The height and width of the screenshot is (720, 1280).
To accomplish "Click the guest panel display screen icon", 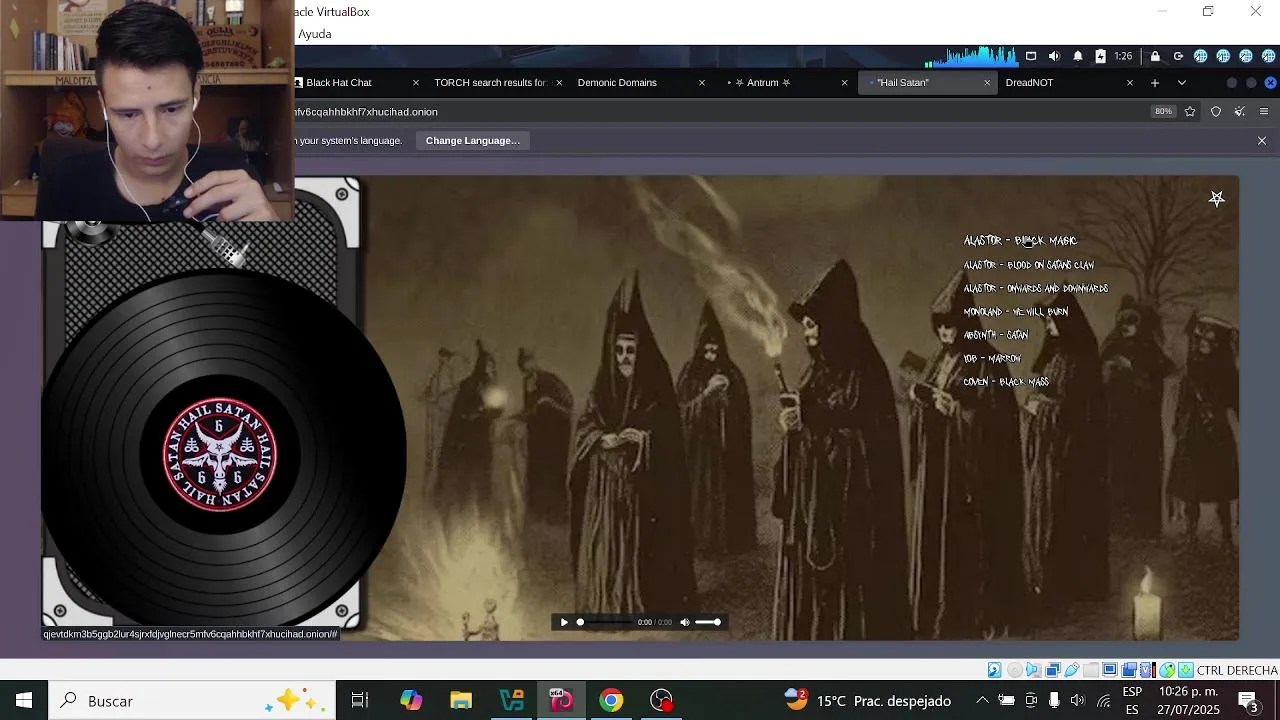I will (x=1031, y=56).
